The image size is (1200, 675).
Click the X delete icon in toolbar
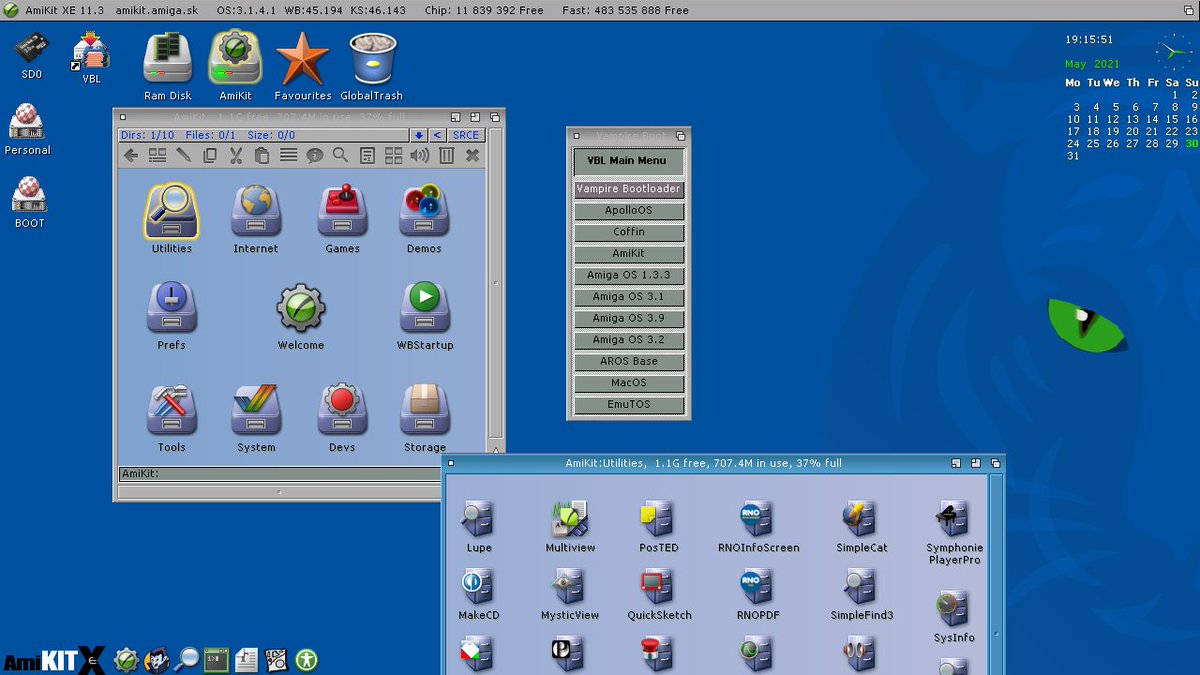click(472, 155)
